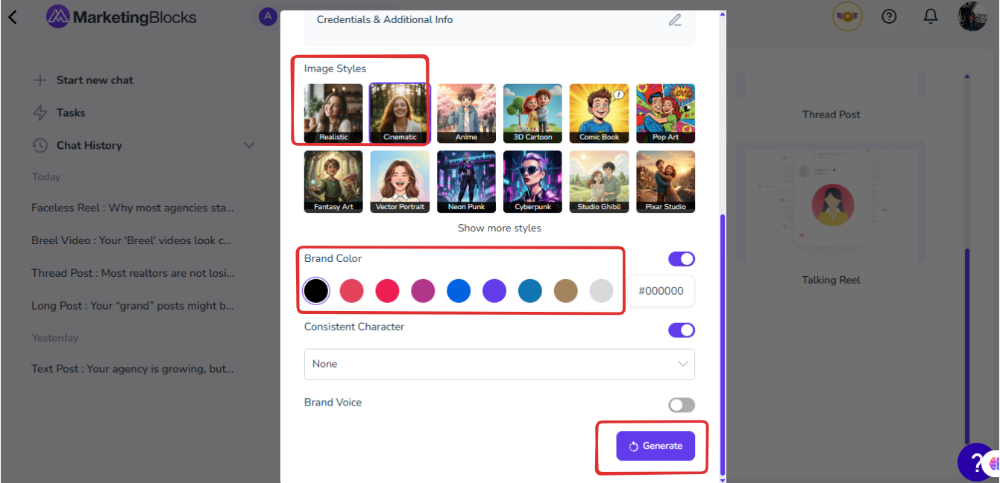This screenshot has height=483, width=1000.
Task: Open the help question mark icon in header
Action: [889, 17]
